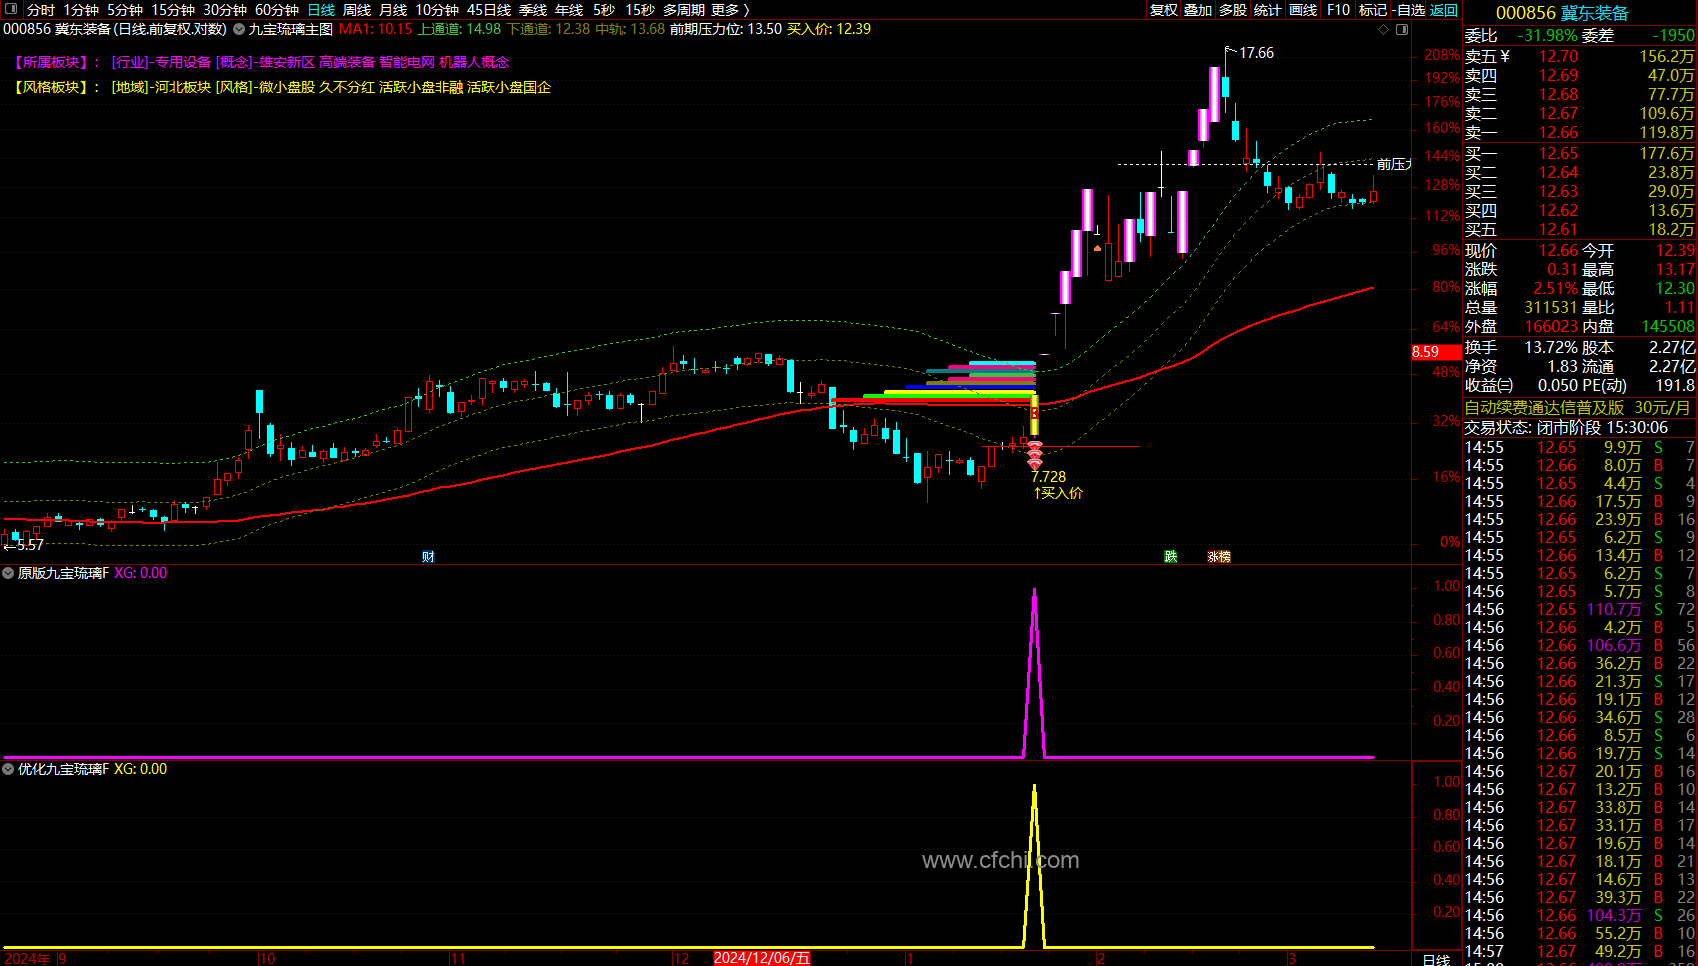Click the 智能电网 concept sector link
Image resolution: width=1698 pixels, height=966 pixels.
coord(407,62)
